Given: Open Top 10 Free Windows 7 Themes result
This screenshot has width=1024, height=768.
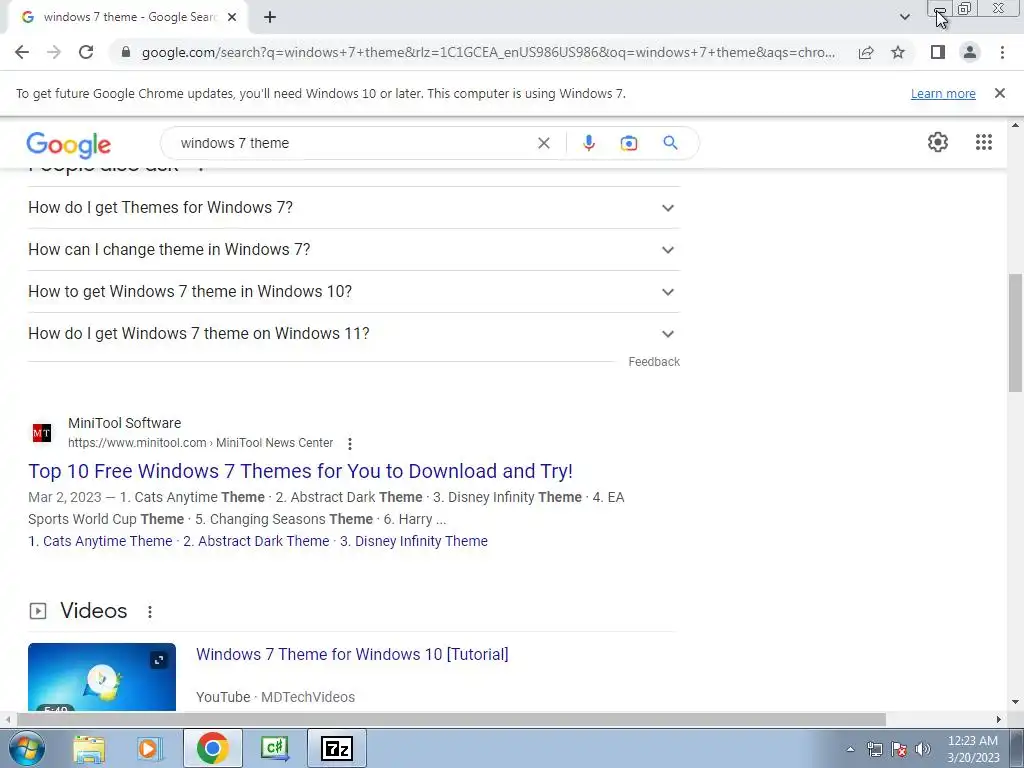Looking at the screenshot, I should click(300, 471).
